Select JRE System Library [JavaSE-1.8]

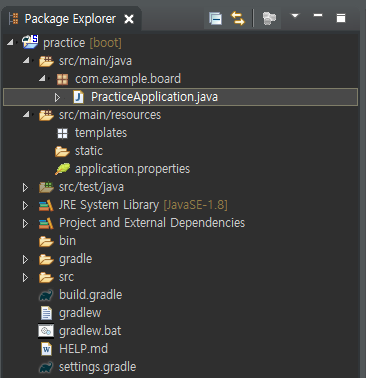pyautogui.click(x=143, y=205)
